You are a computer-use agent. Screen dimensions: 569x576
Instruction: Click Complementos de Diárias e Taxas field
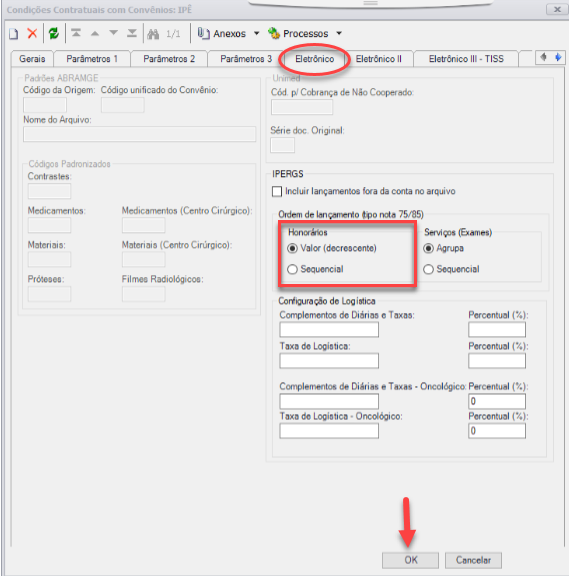(329, 330)
